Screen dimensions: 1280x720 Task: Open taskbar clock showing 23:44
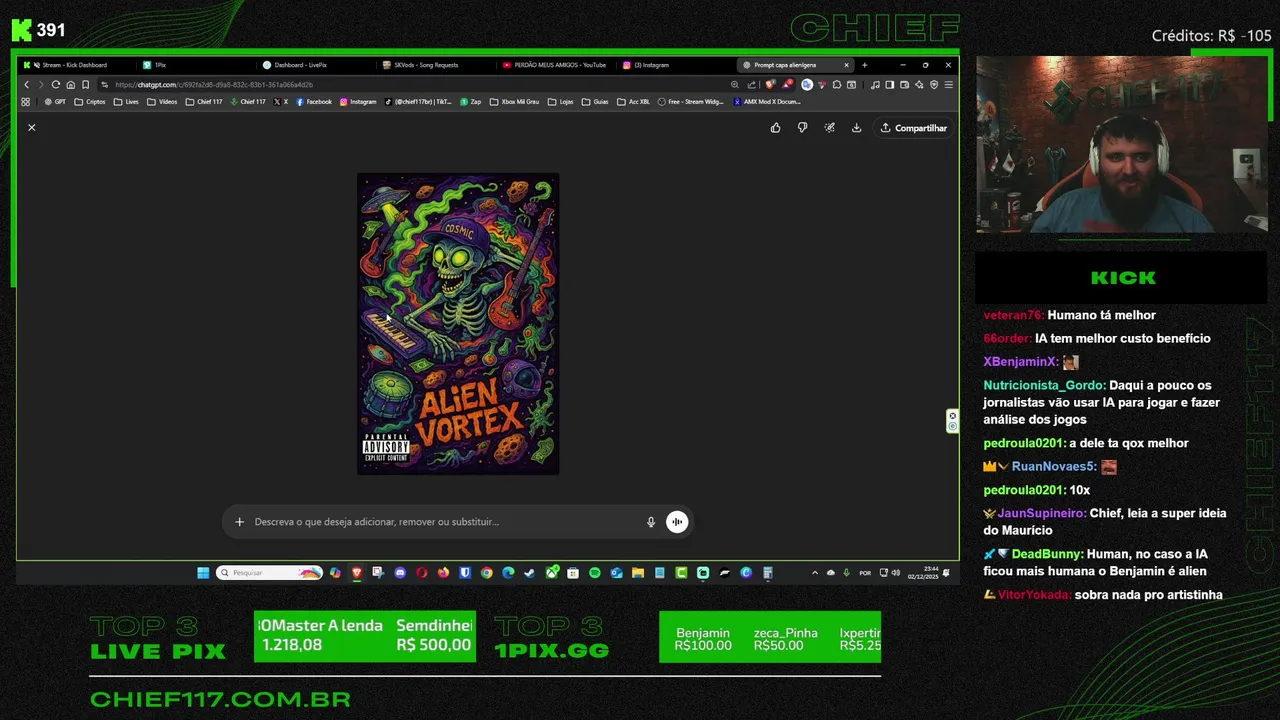(x=922, y=573)
